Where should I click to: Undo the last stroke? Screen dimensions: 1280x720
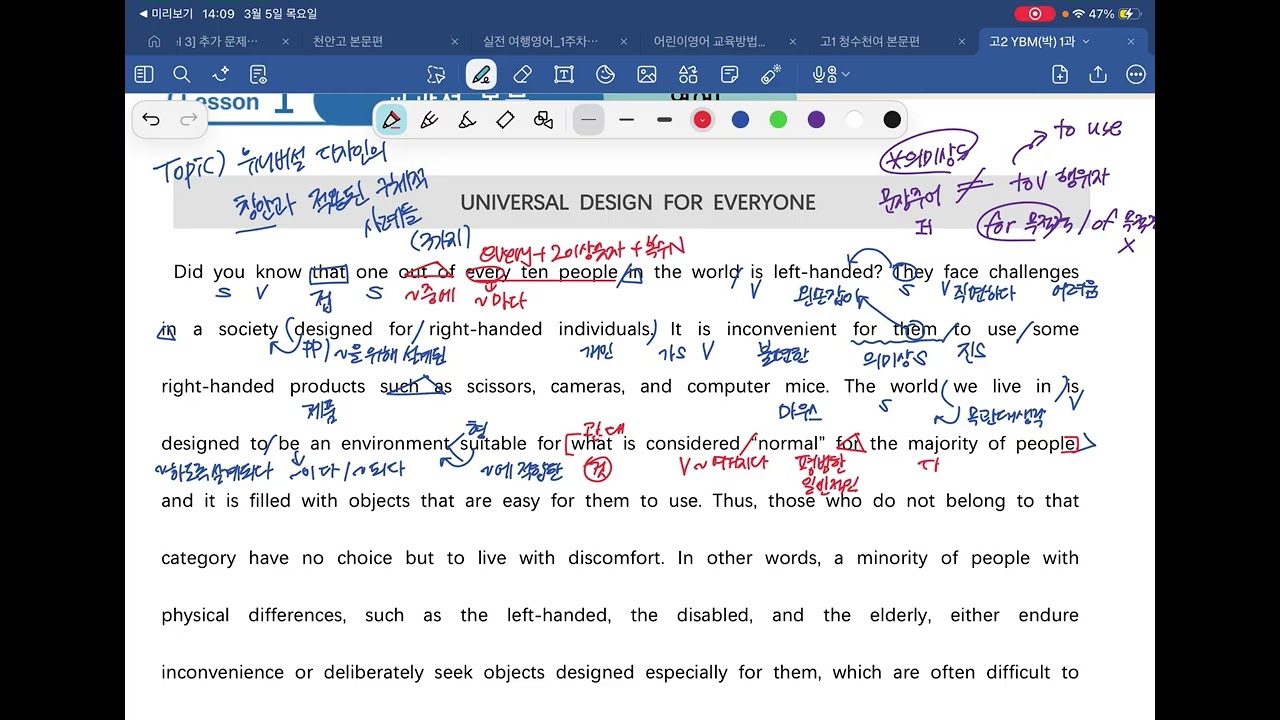(151, 120)
